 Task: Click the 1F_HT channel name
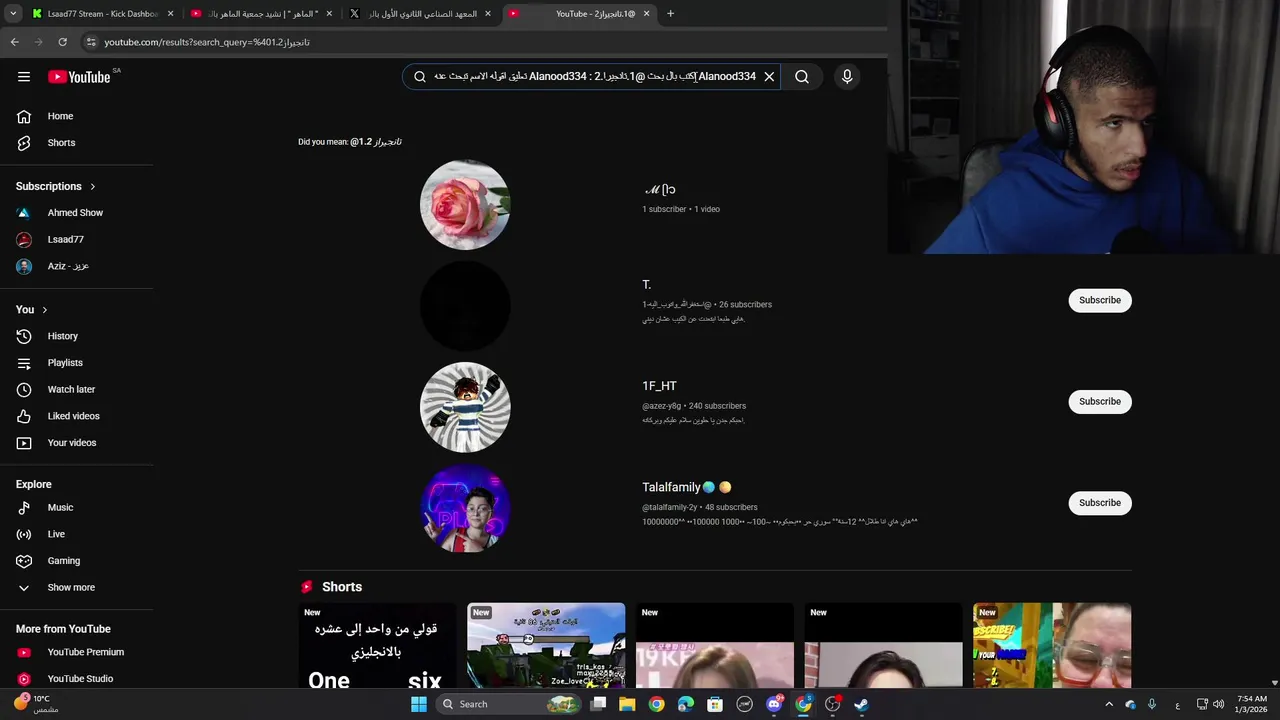659,386
